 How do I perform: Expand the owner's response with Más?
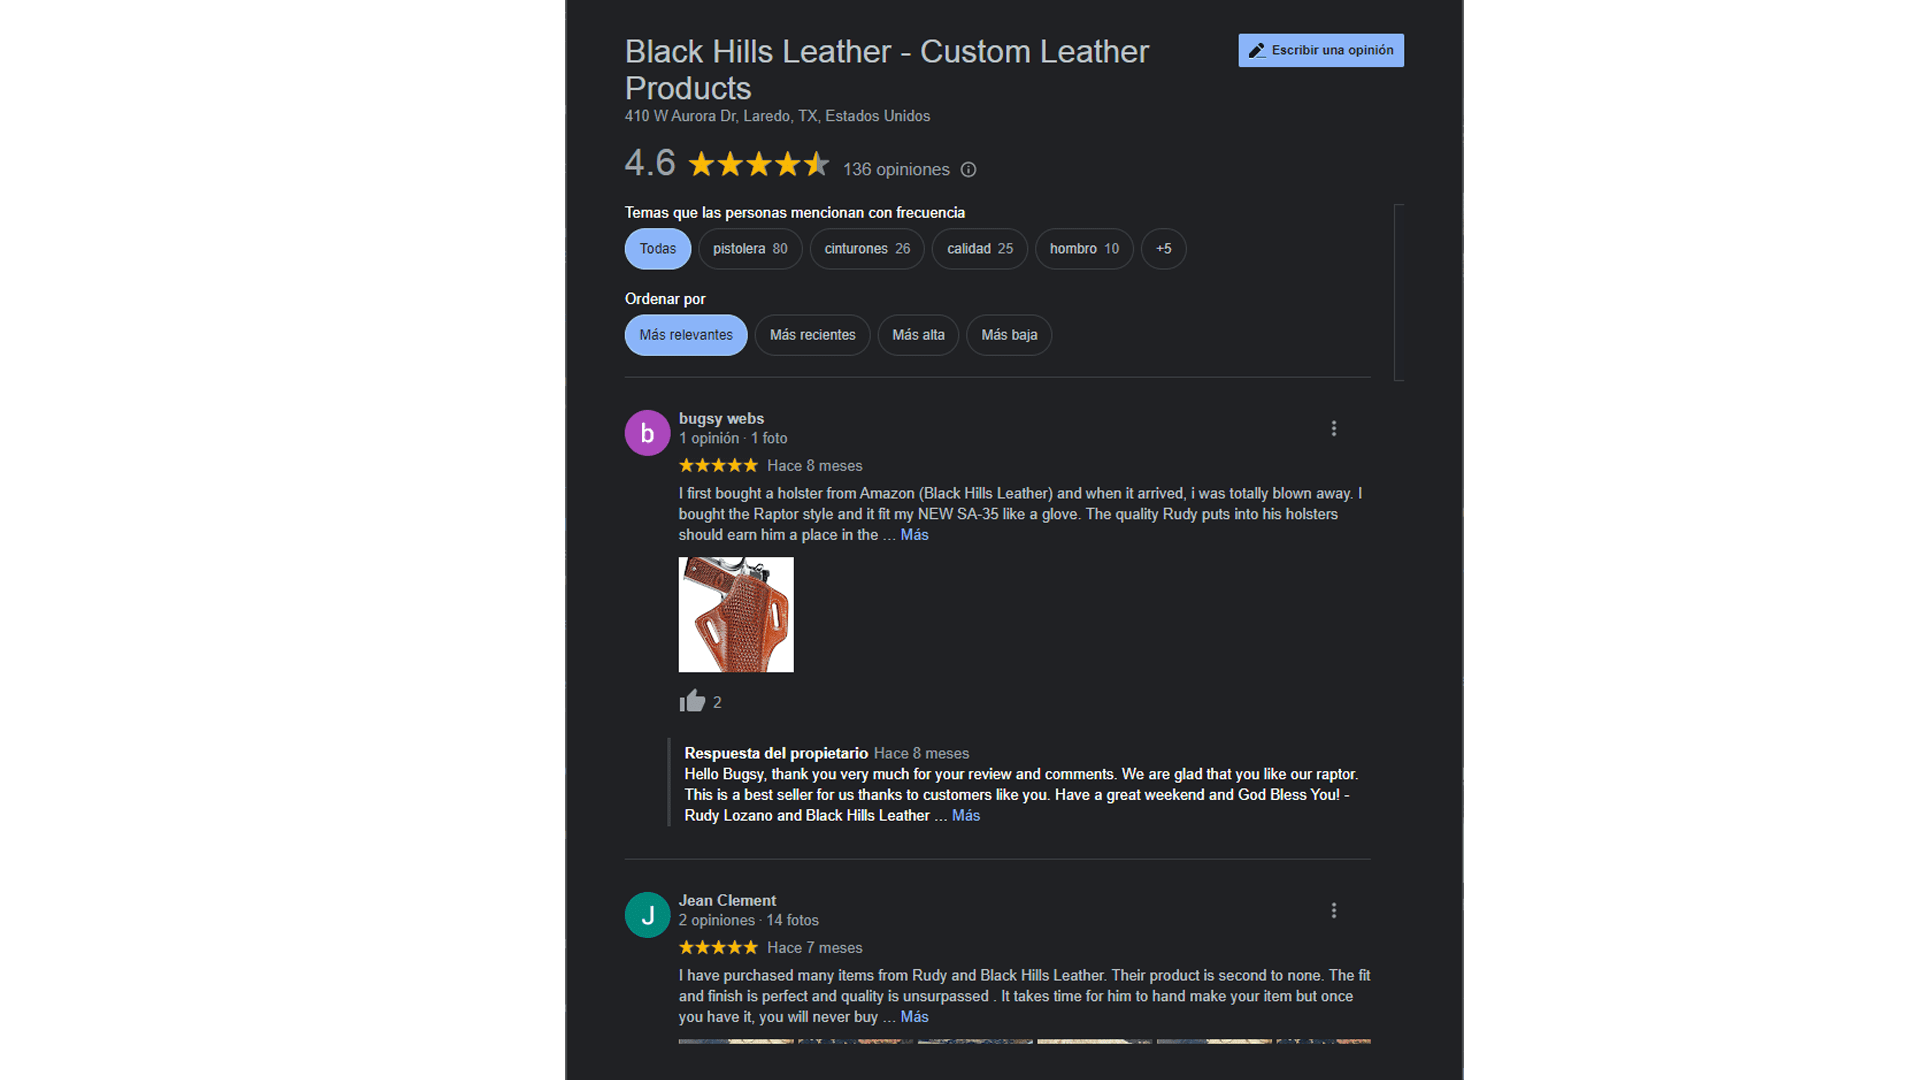pos(965,816)
